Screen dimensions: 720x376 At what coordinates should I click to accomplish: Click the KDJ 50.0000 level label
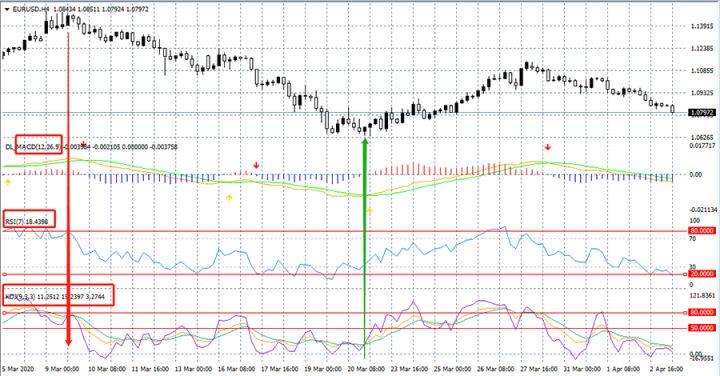(x=702, y=328)
